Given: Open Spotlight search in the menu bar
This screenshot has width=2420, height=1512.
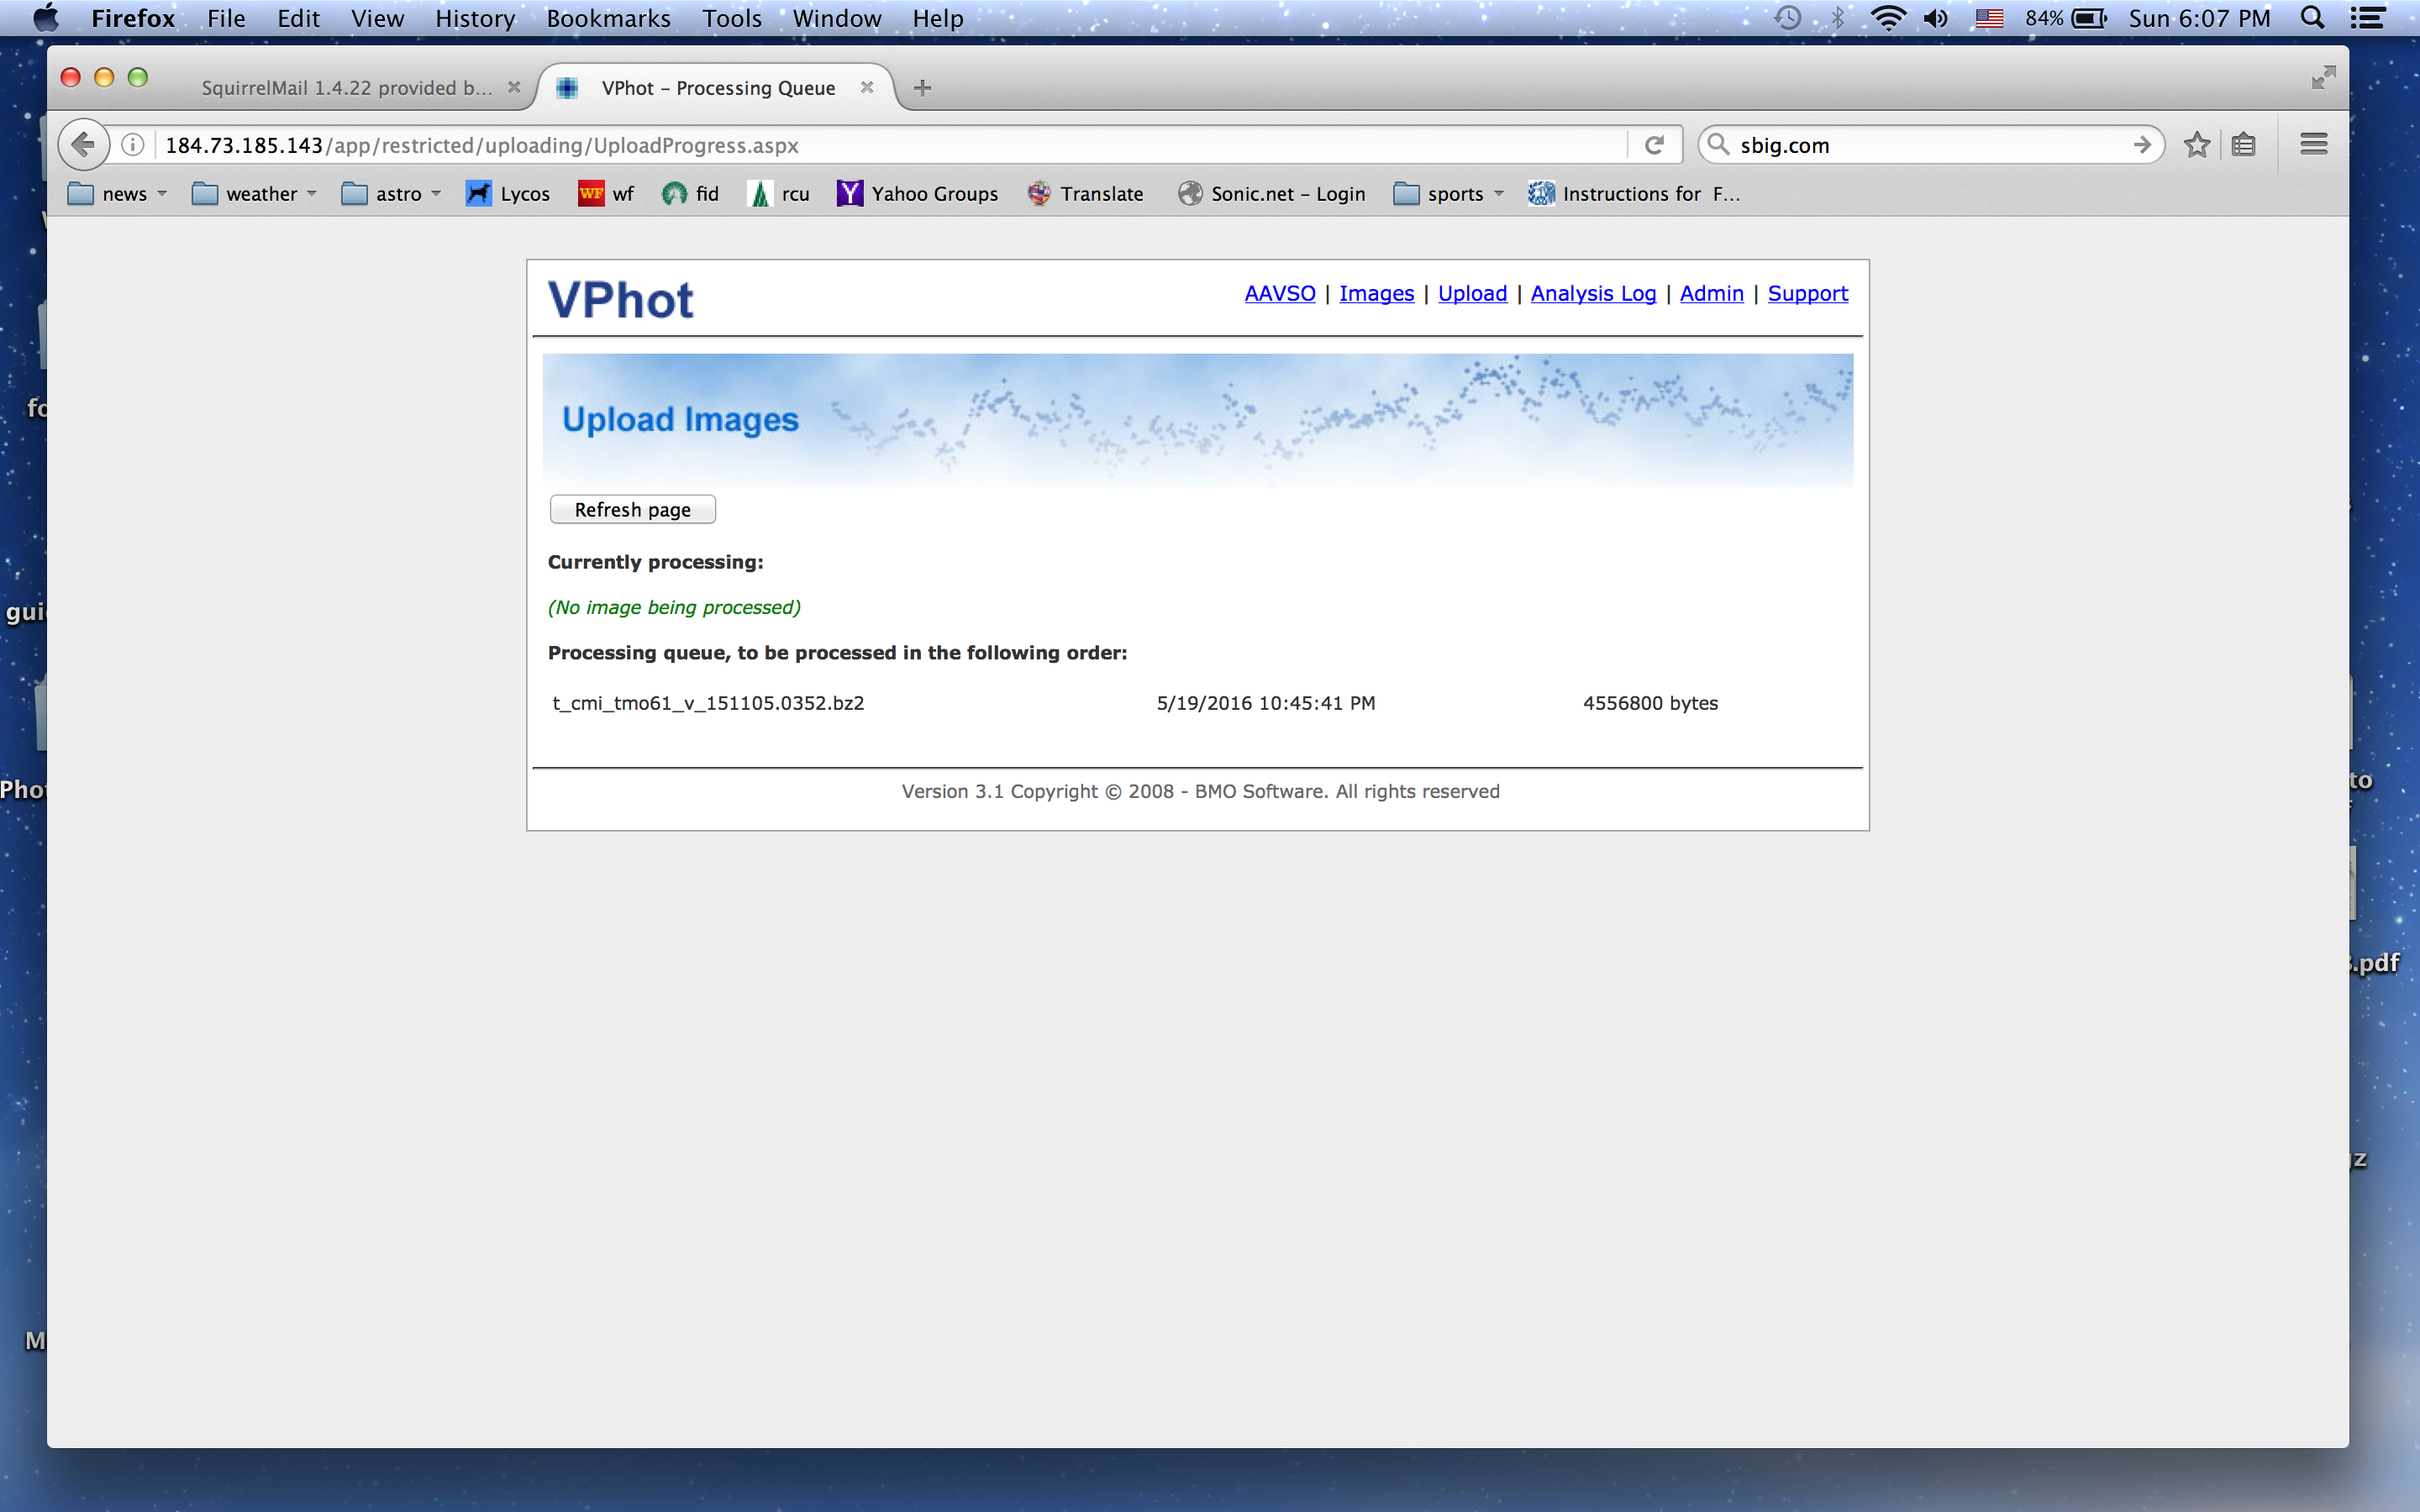Looking at the screenshot, I should [2312, 18].
